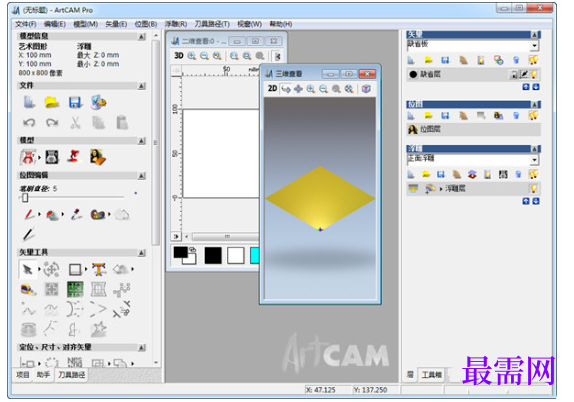Move vector layer up with blue up arrow
This screenshot has width=574, height=402.
click(526, 87)
